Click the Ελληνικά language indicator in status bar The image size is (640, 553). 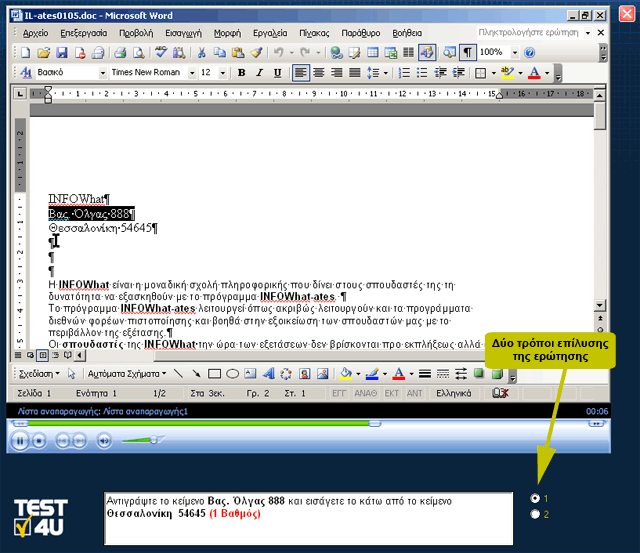(x=453, y=393)
